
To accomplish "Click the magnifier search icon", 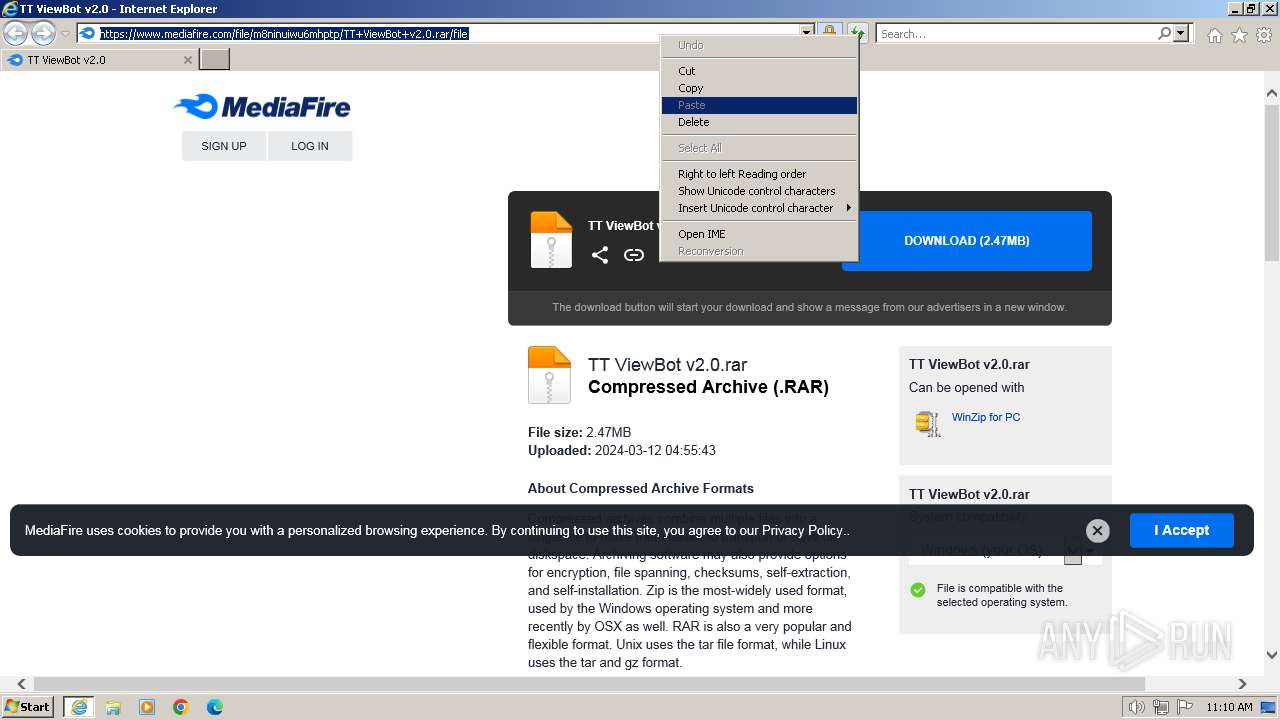I will (1164, 33).
